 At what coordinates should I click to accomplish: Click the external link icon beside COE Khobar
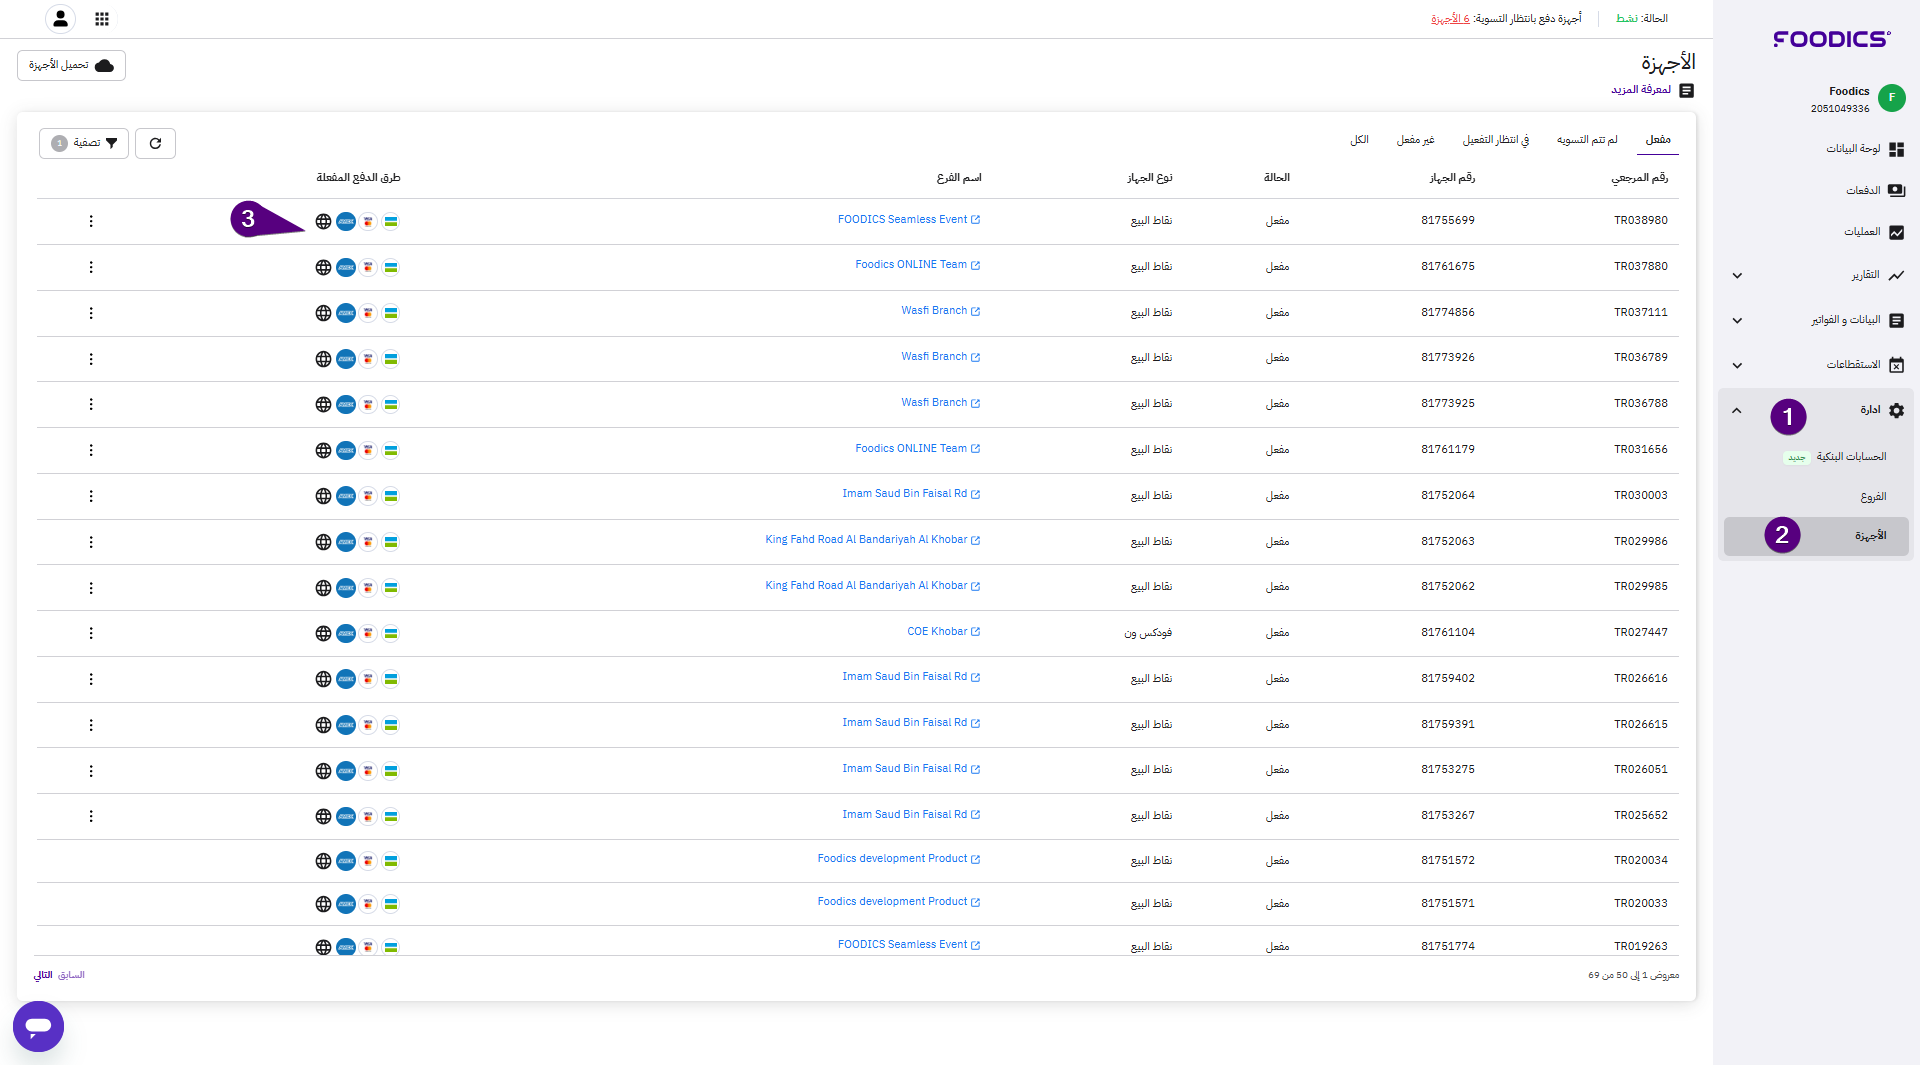click(975, 632)
